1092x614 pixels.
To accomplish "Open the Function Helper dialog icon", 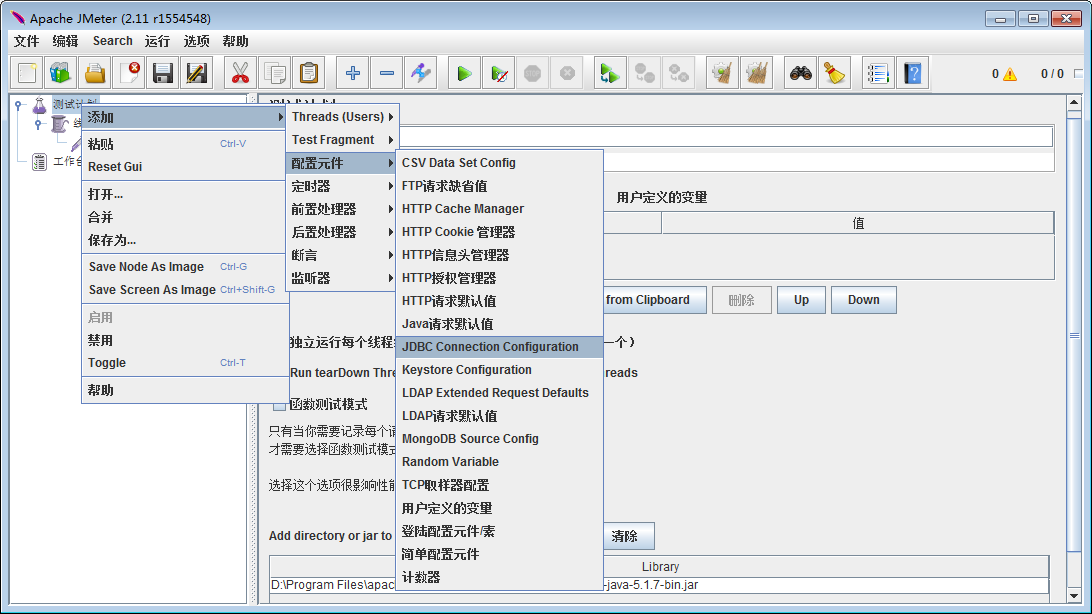I will (878, 73).
